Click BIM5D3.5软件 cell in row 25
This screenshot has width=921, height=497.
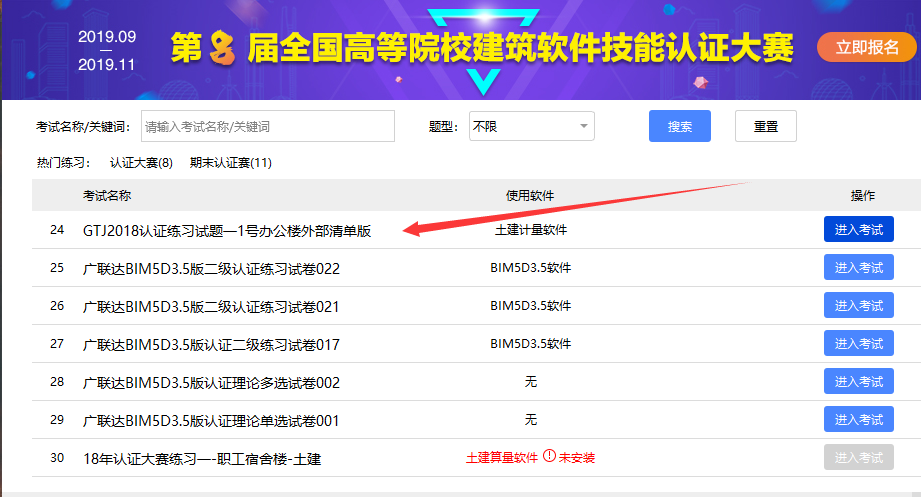[530, 268]
